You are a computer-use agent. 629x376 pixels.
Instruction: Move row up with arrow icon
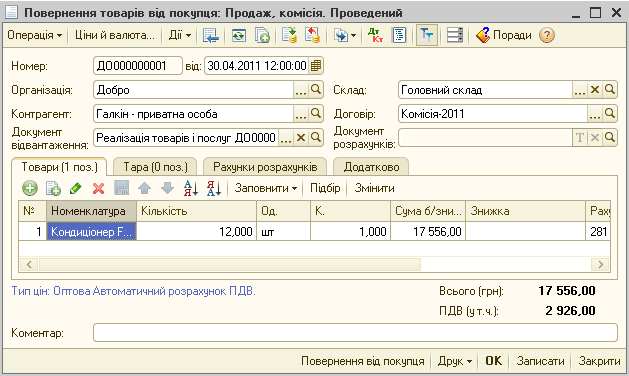144,188
